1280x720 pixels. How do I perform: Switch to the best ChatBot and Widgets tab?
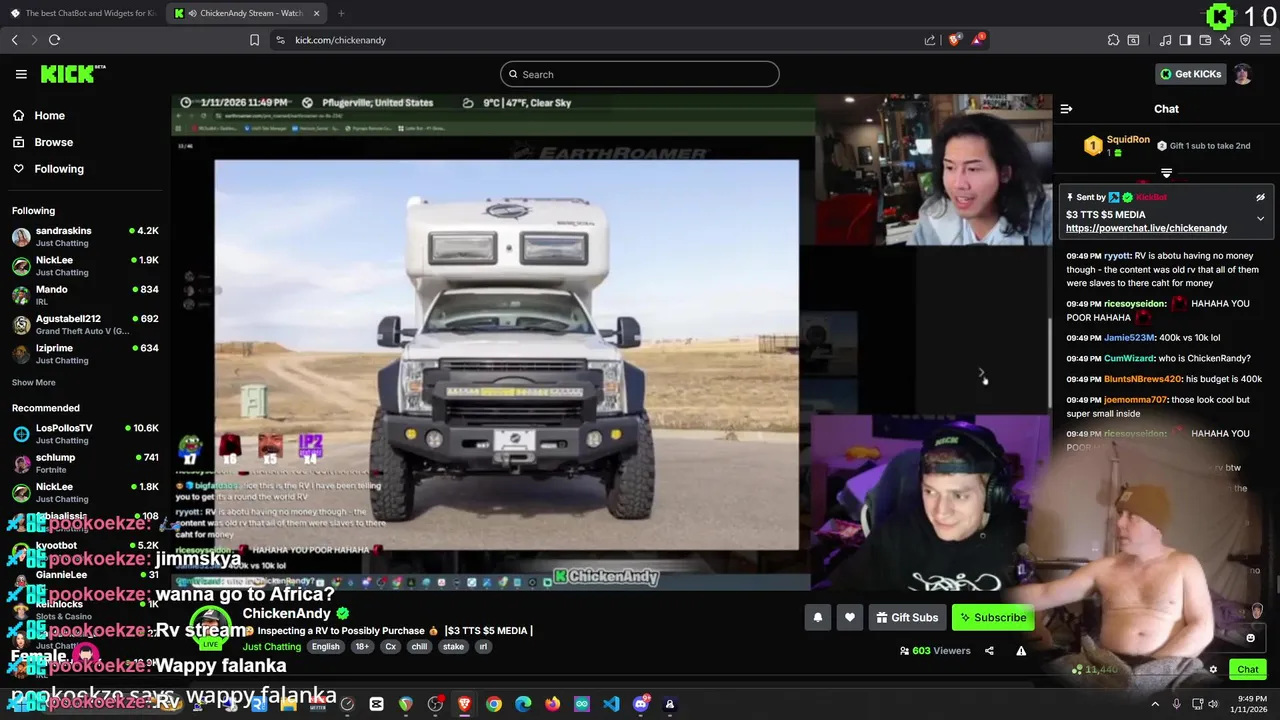coord(82,13)
